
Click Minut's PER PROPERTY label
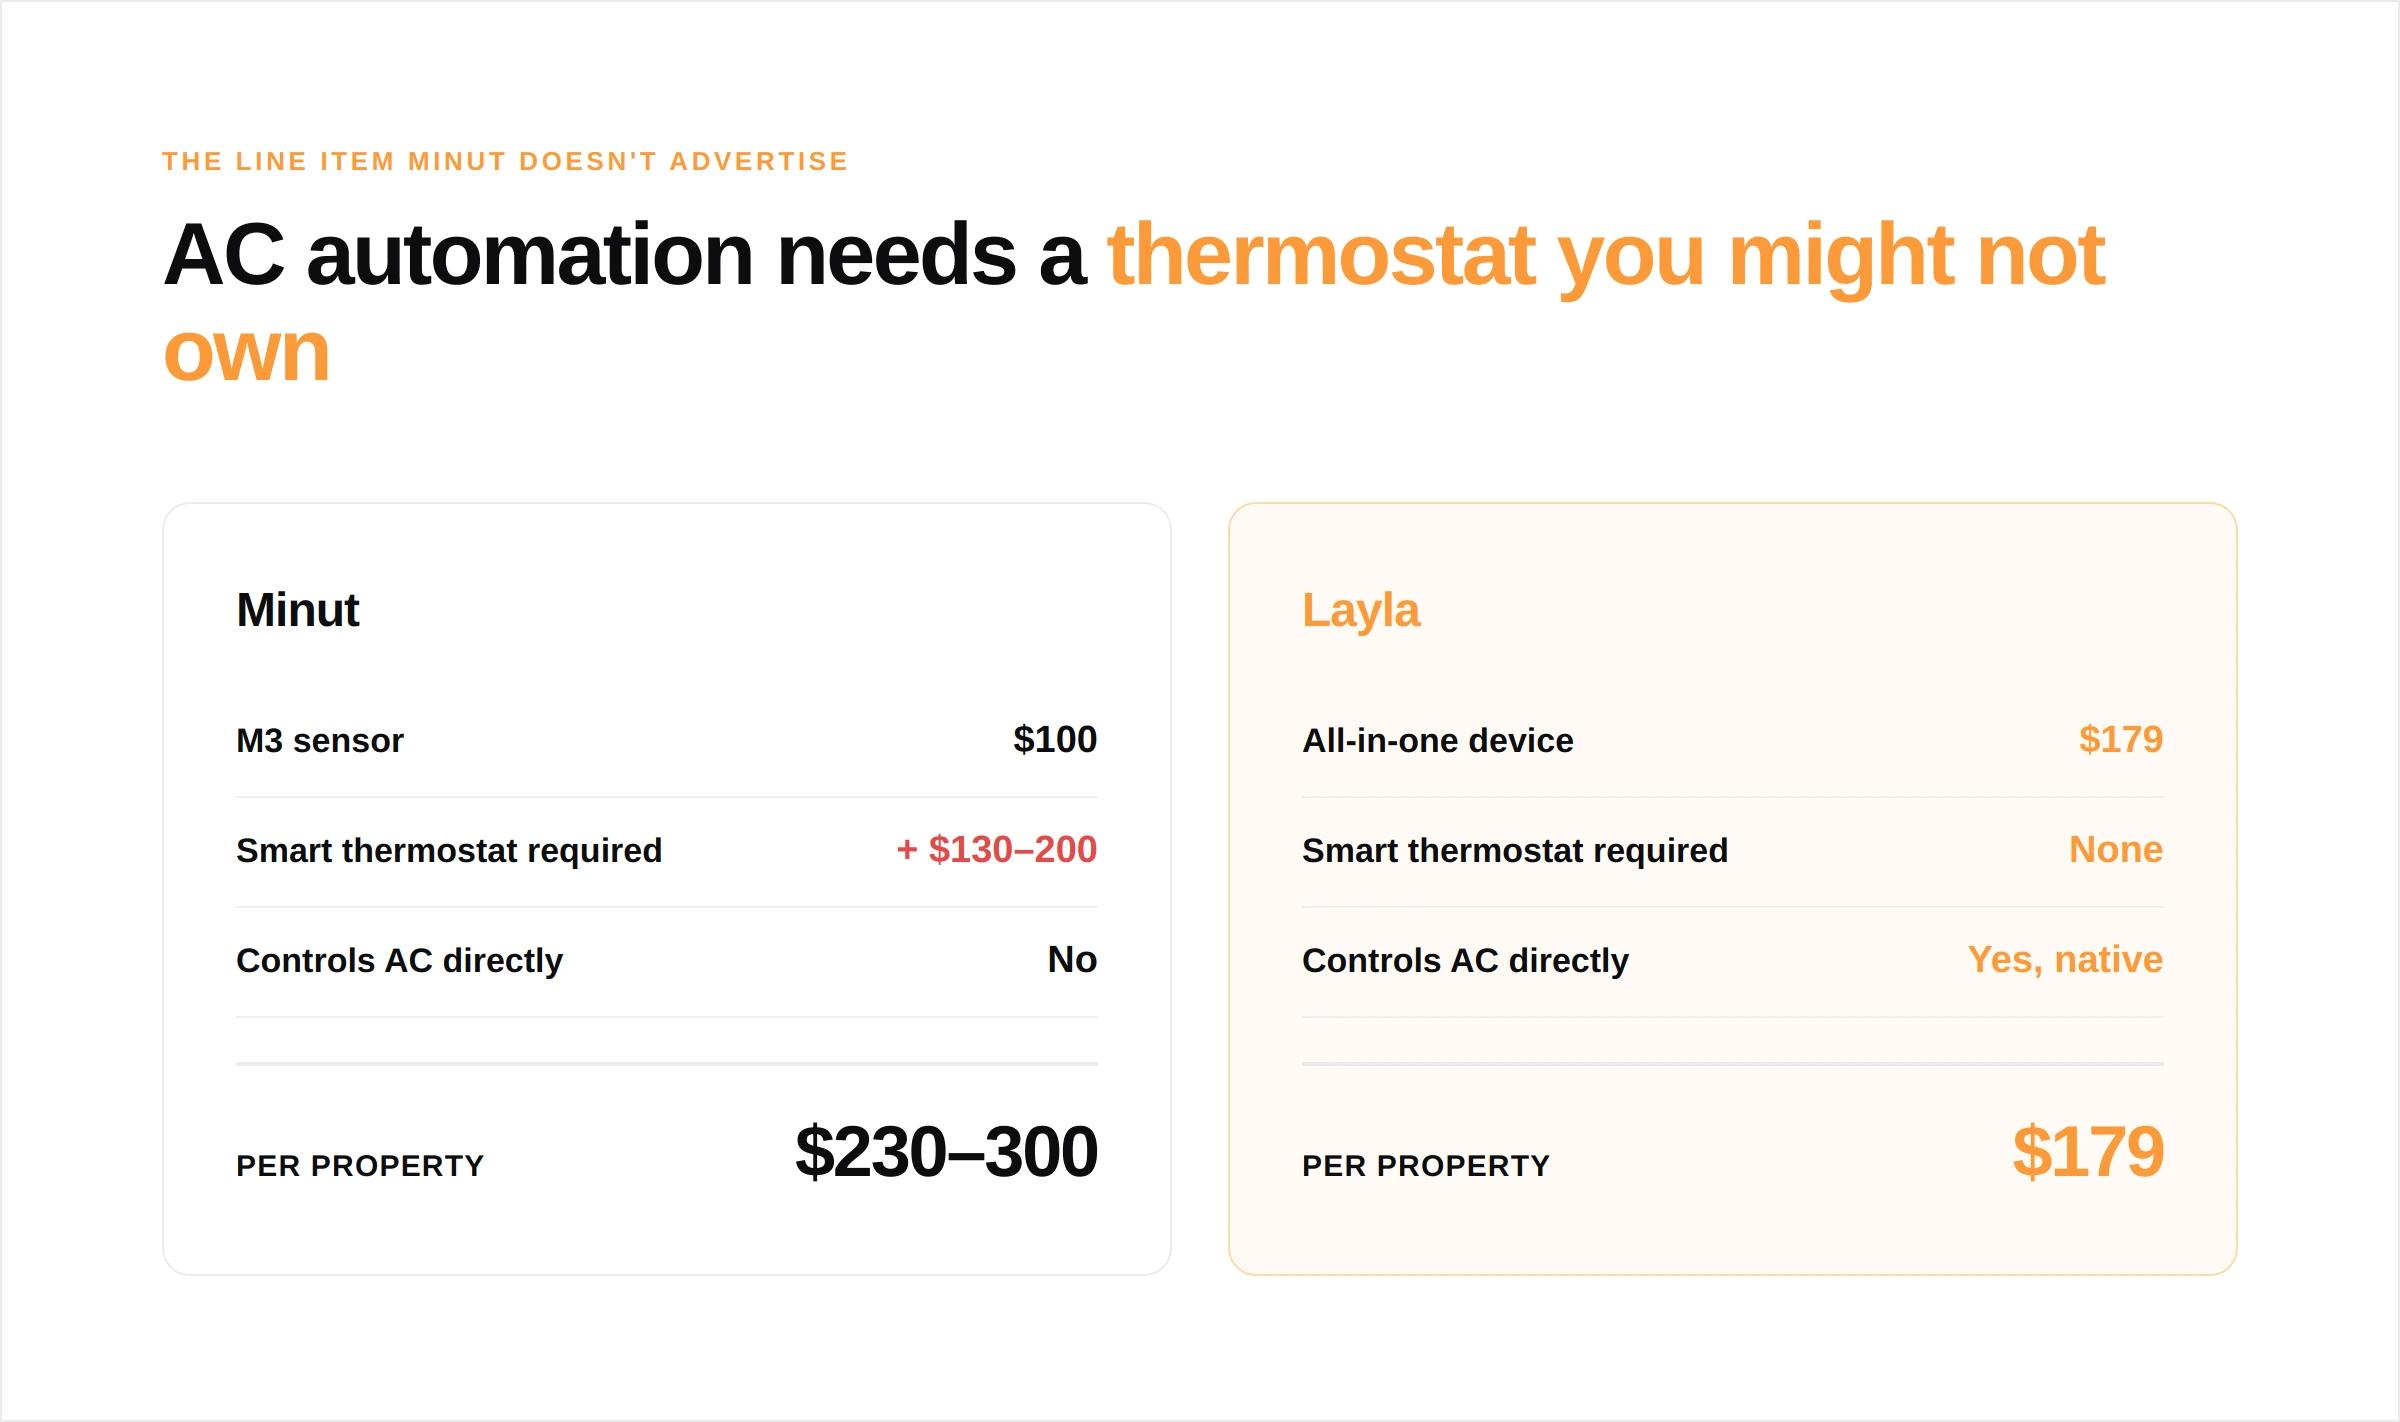(360, 1166)
